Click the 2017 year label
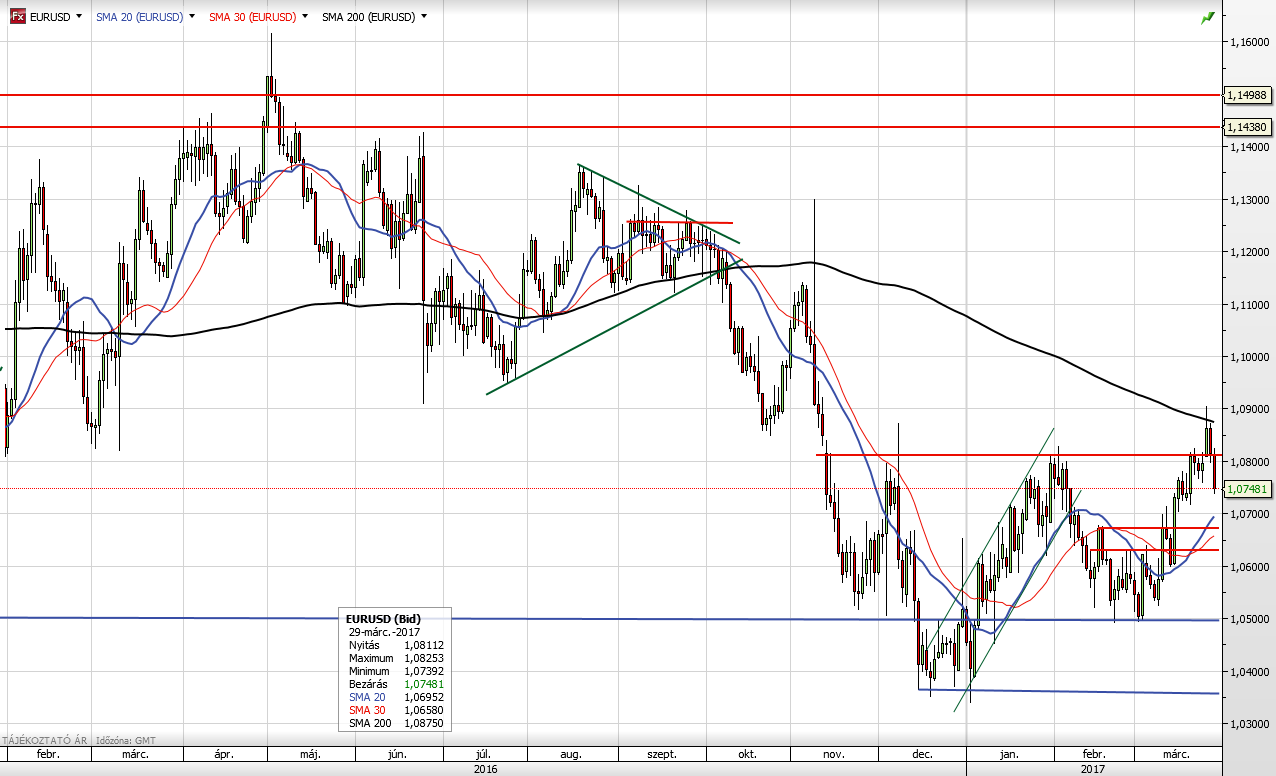 tap(1094, 769)
